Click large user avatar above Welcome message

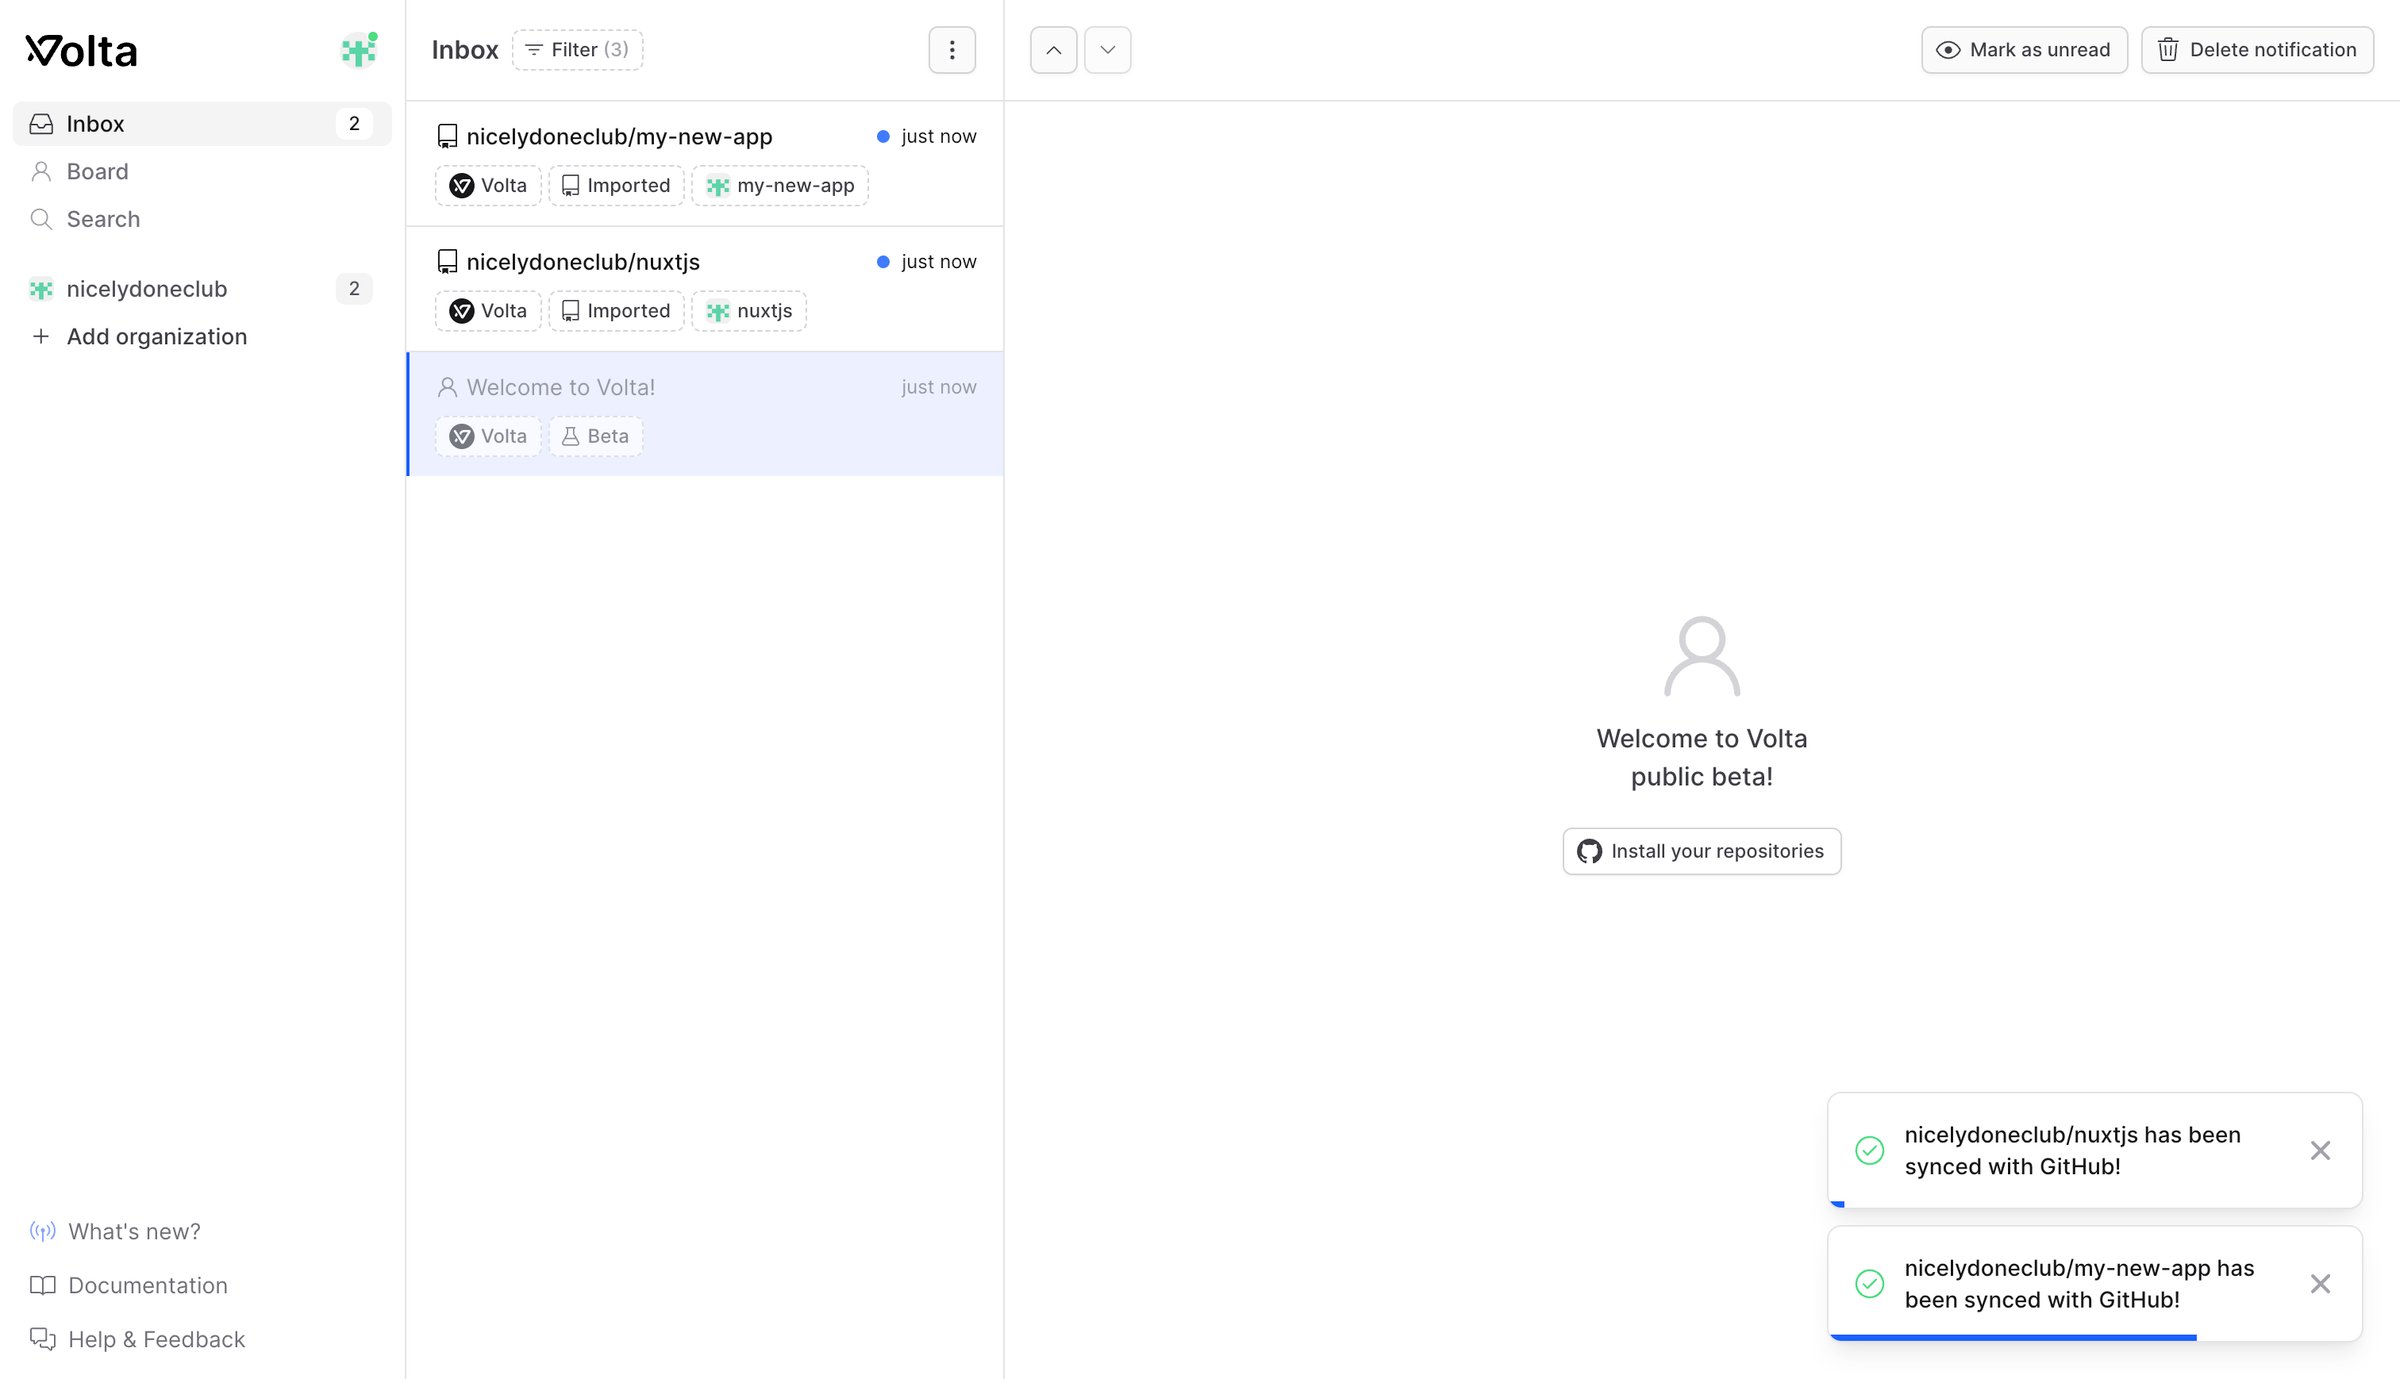(1702, 656)
